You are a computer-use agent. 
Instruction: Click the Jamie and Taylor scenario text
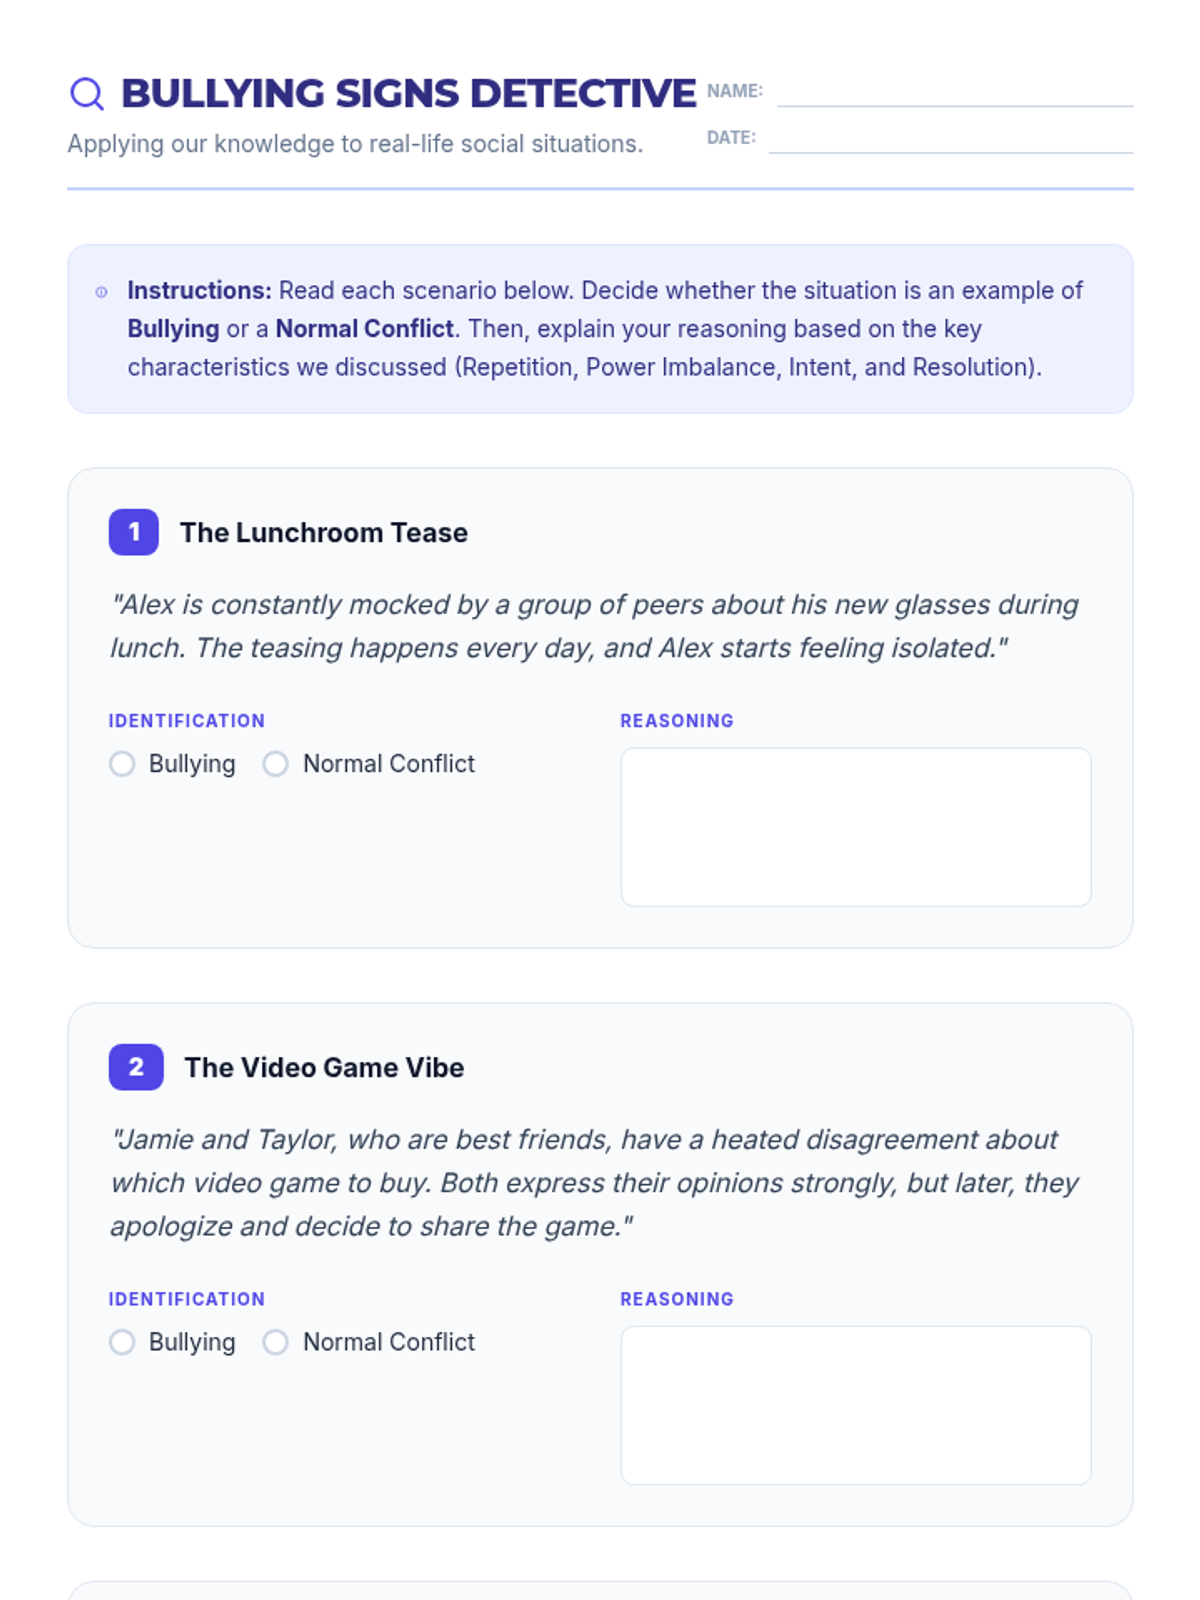pyautogui.click(x=594, y=1183)
